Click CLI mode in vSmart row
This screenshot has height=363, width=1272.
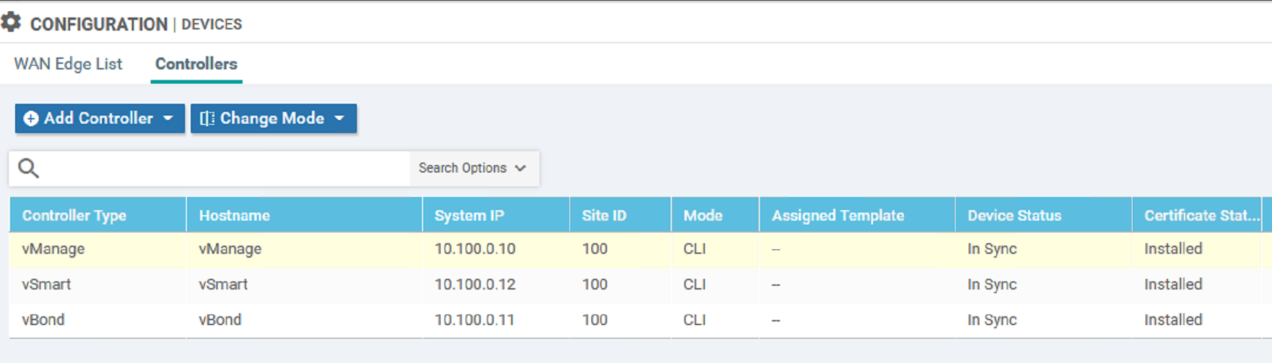[695, 285]
